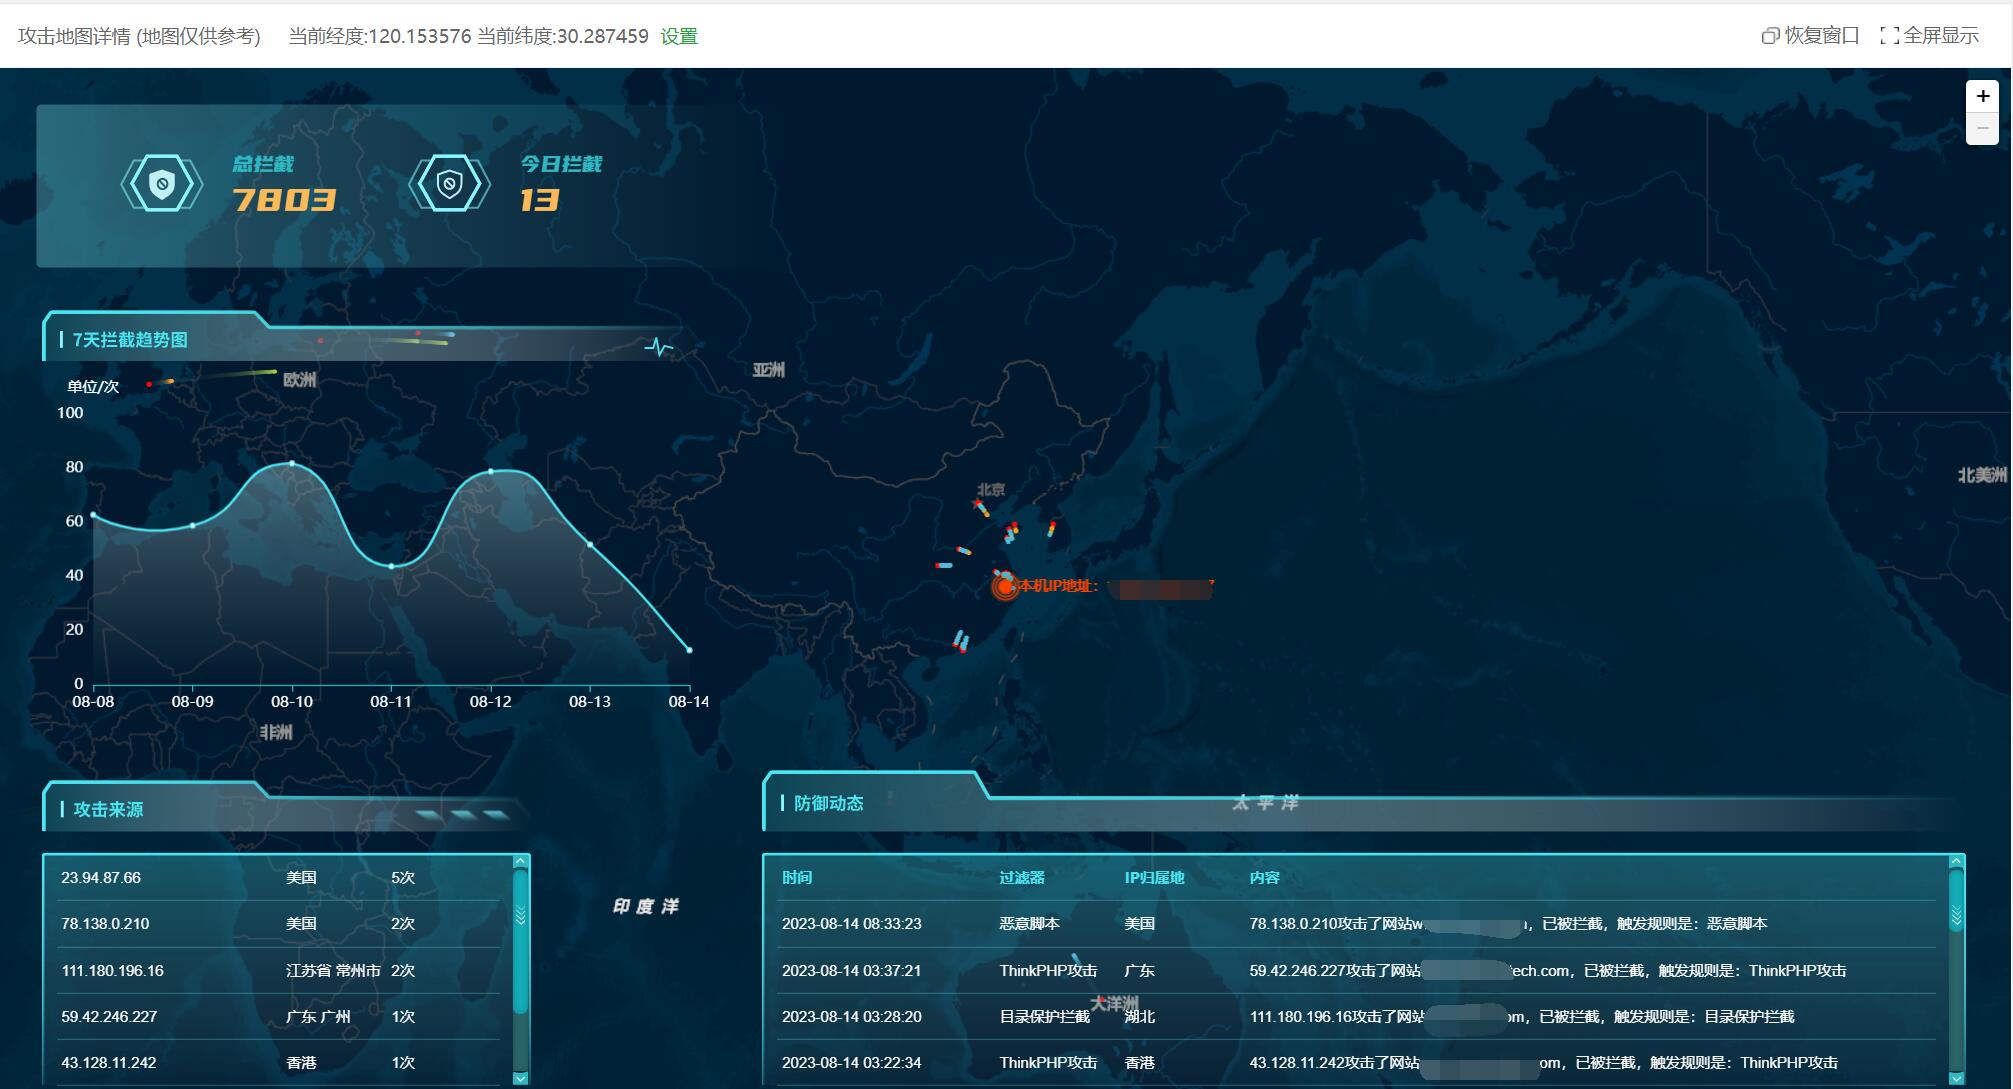Click the 08-09 data point on trend chart
The width and height of the screenshot is (2013, 1089).
(x=193, y=525)
